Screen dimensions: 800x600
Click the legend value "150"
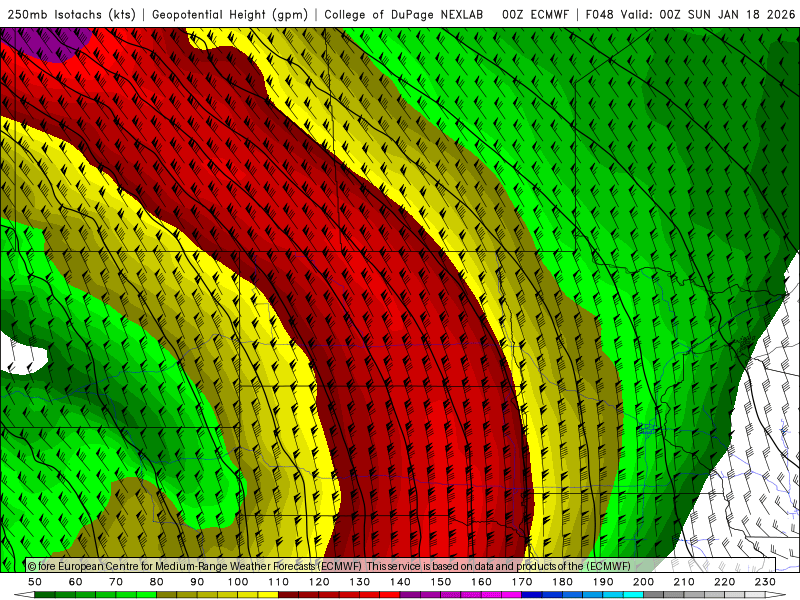[x=441, y=582]
